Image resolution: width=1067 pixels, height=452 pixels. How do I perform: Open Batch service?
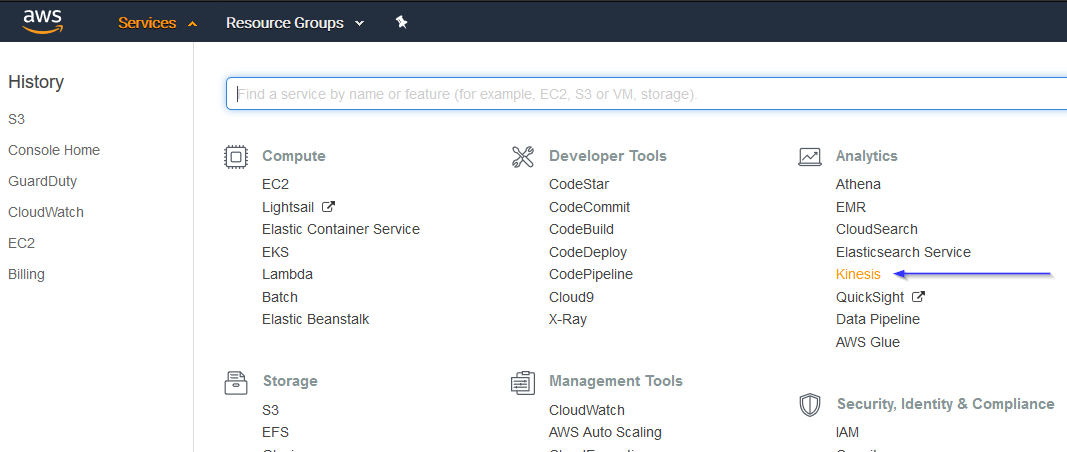tap(280, 297)
